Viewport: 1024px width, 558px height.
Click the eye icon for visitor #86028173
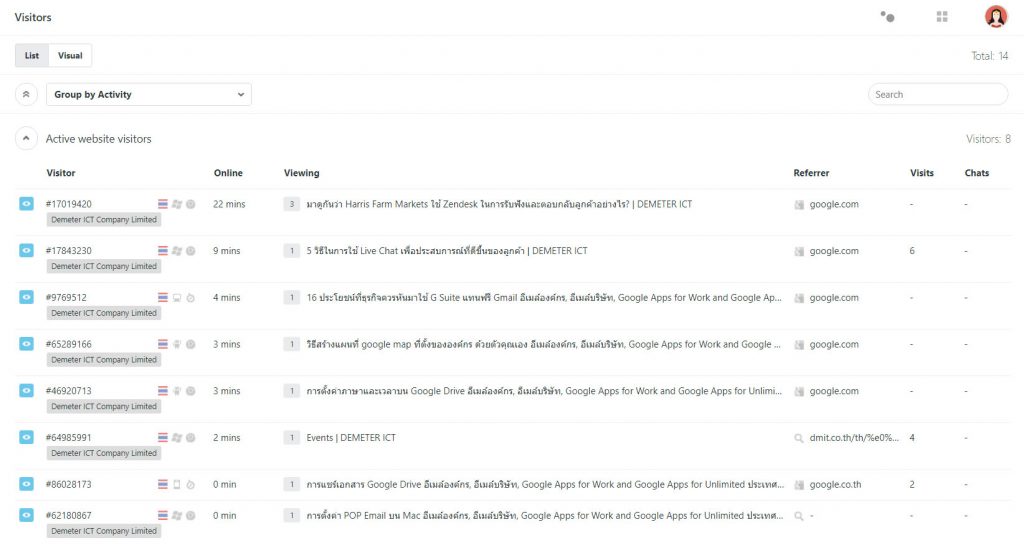26,484
